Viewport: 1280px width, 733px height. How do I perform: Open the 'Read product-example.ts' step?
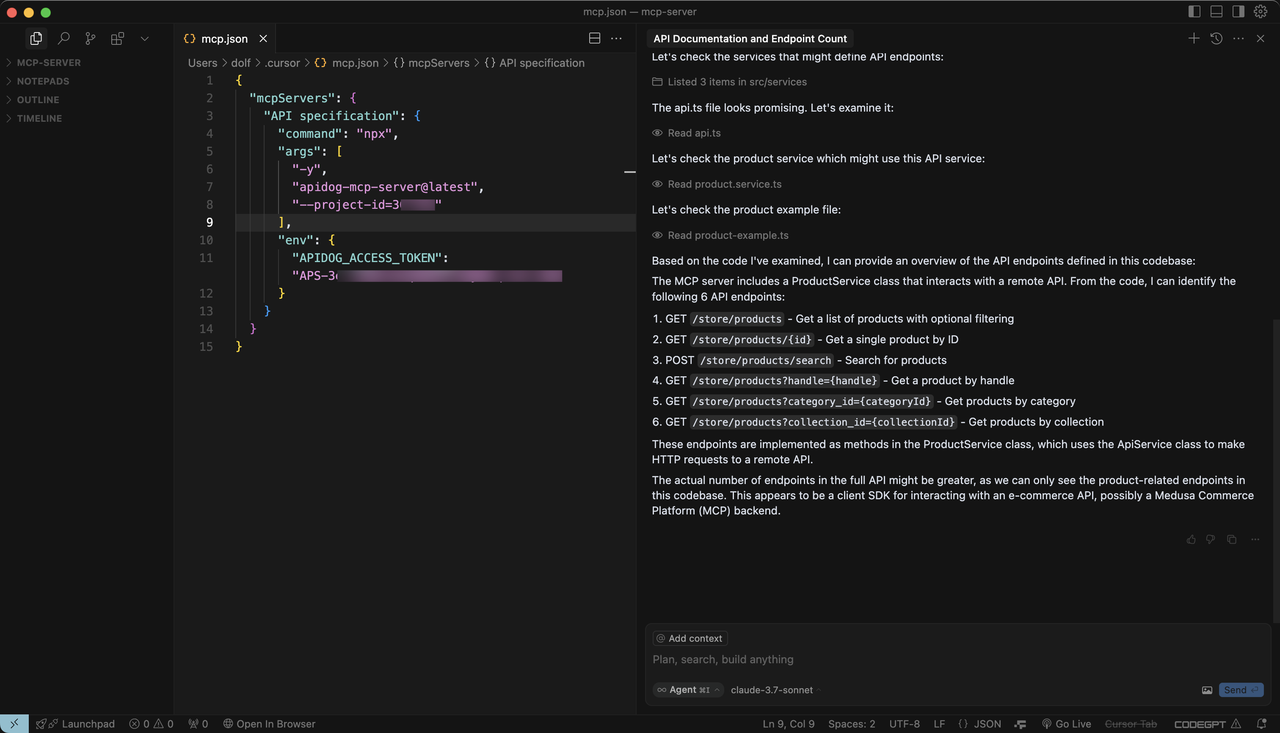[x=720, y=236]
